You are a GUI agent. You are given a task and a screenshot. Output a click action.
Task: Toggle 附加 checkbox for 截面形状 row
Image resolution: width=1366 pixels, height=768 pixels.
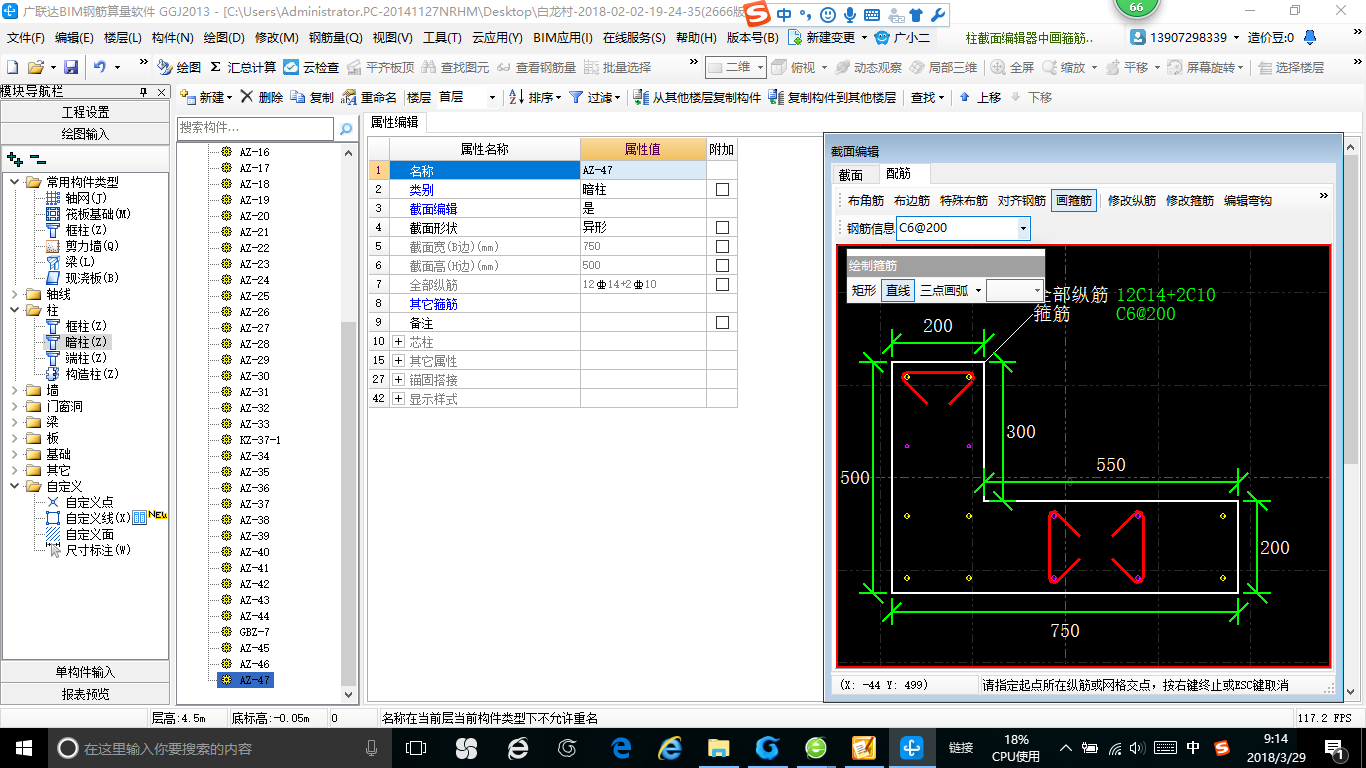pos(722,227)
